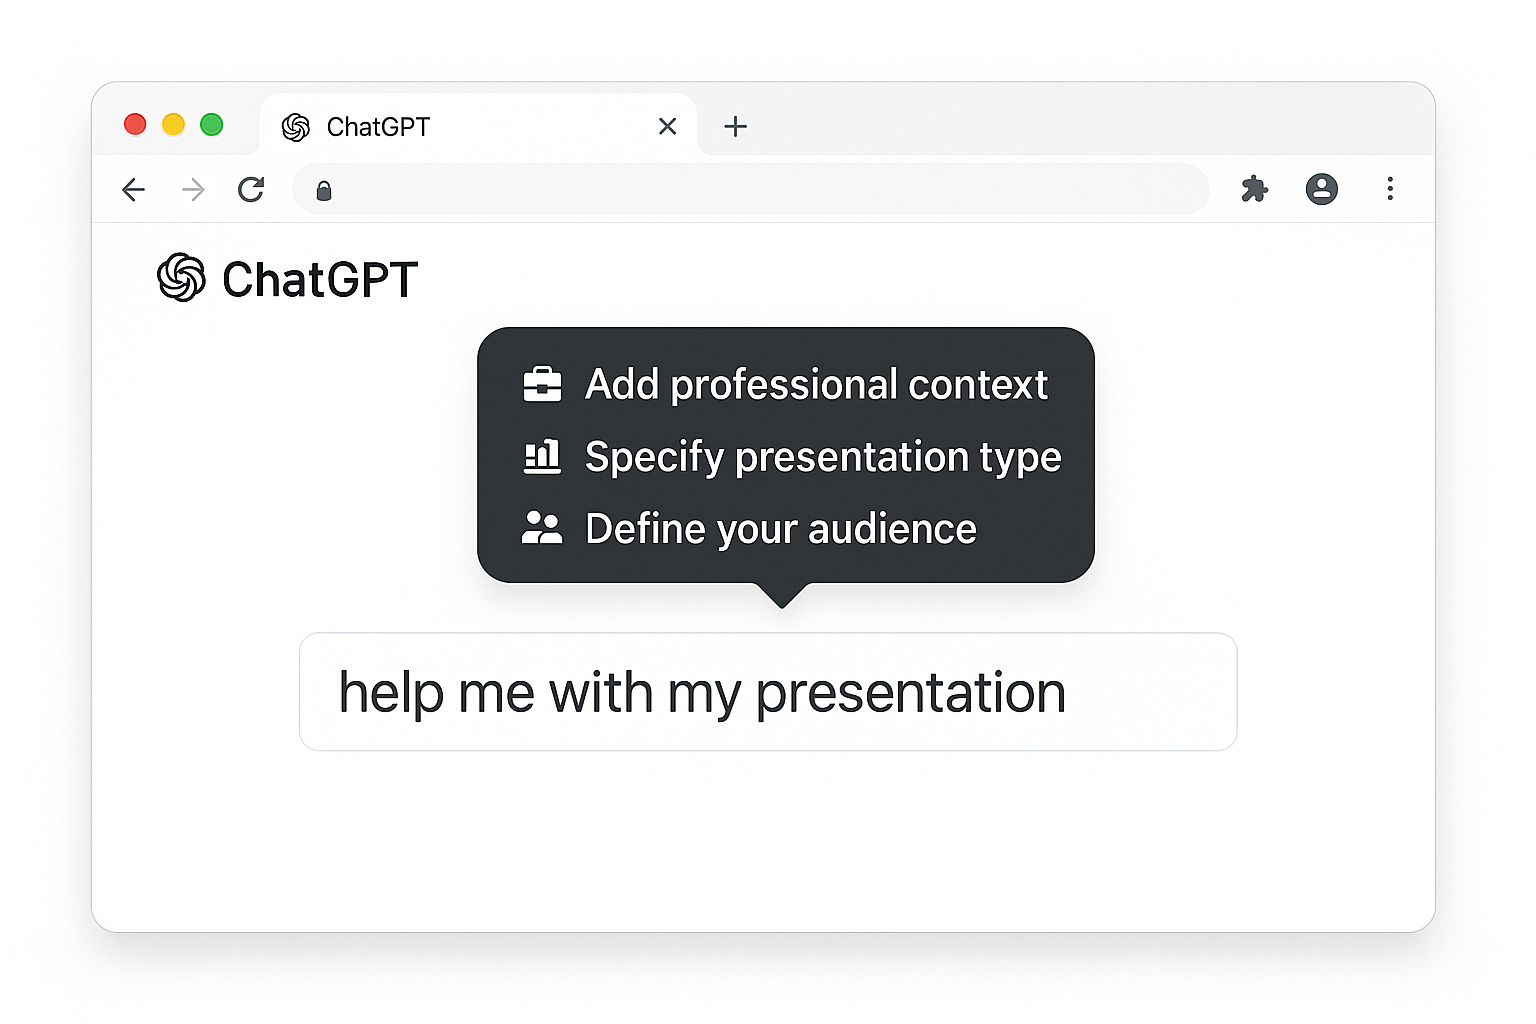
Task: Open a new browser tab
Action: 735,126
